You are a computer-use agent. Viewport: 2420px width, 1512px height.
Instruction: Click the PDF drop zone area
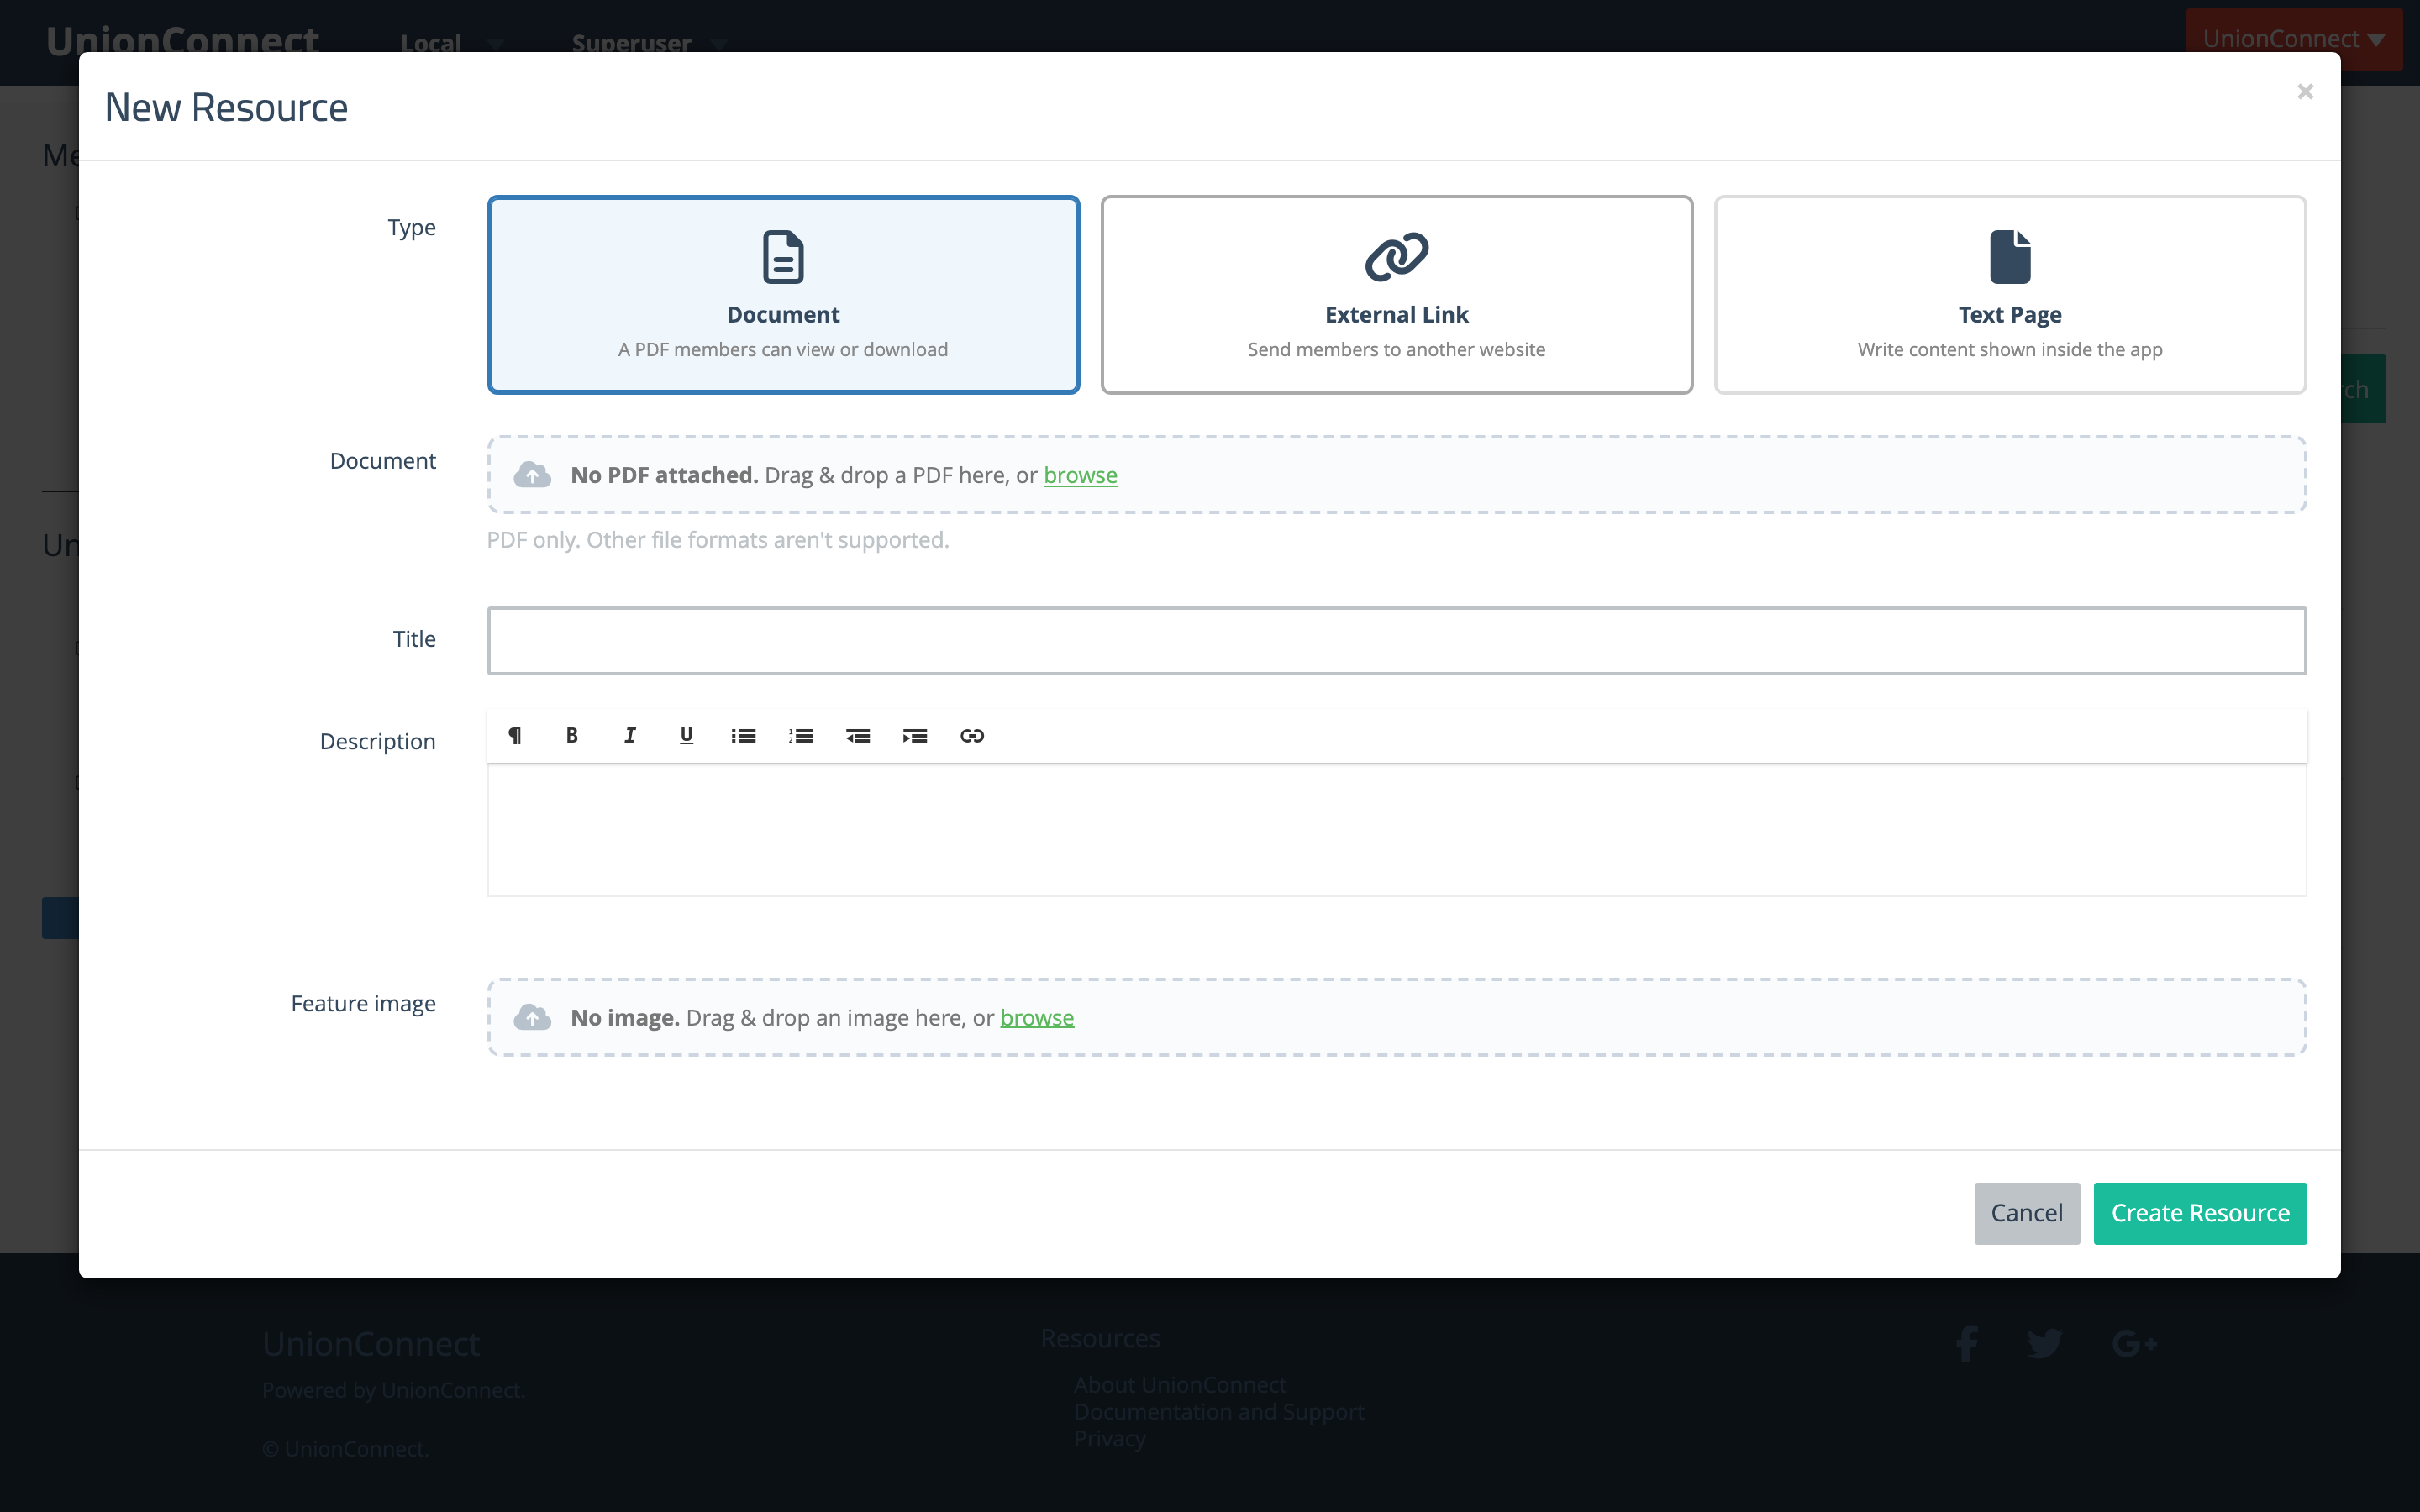pos(1396,475)
